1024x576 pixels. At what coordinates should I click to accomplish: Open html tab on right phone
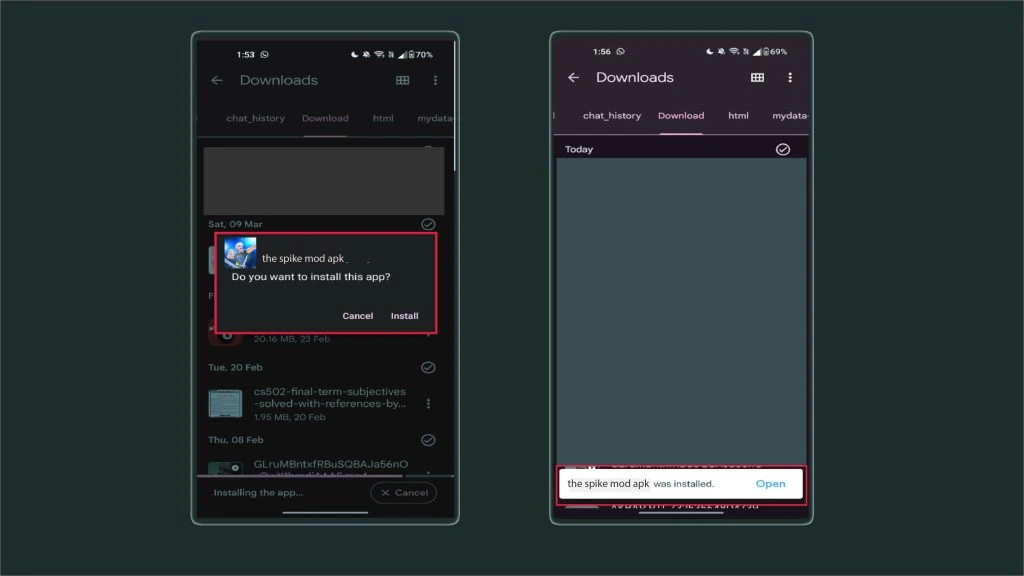click(x=738, y=115)
